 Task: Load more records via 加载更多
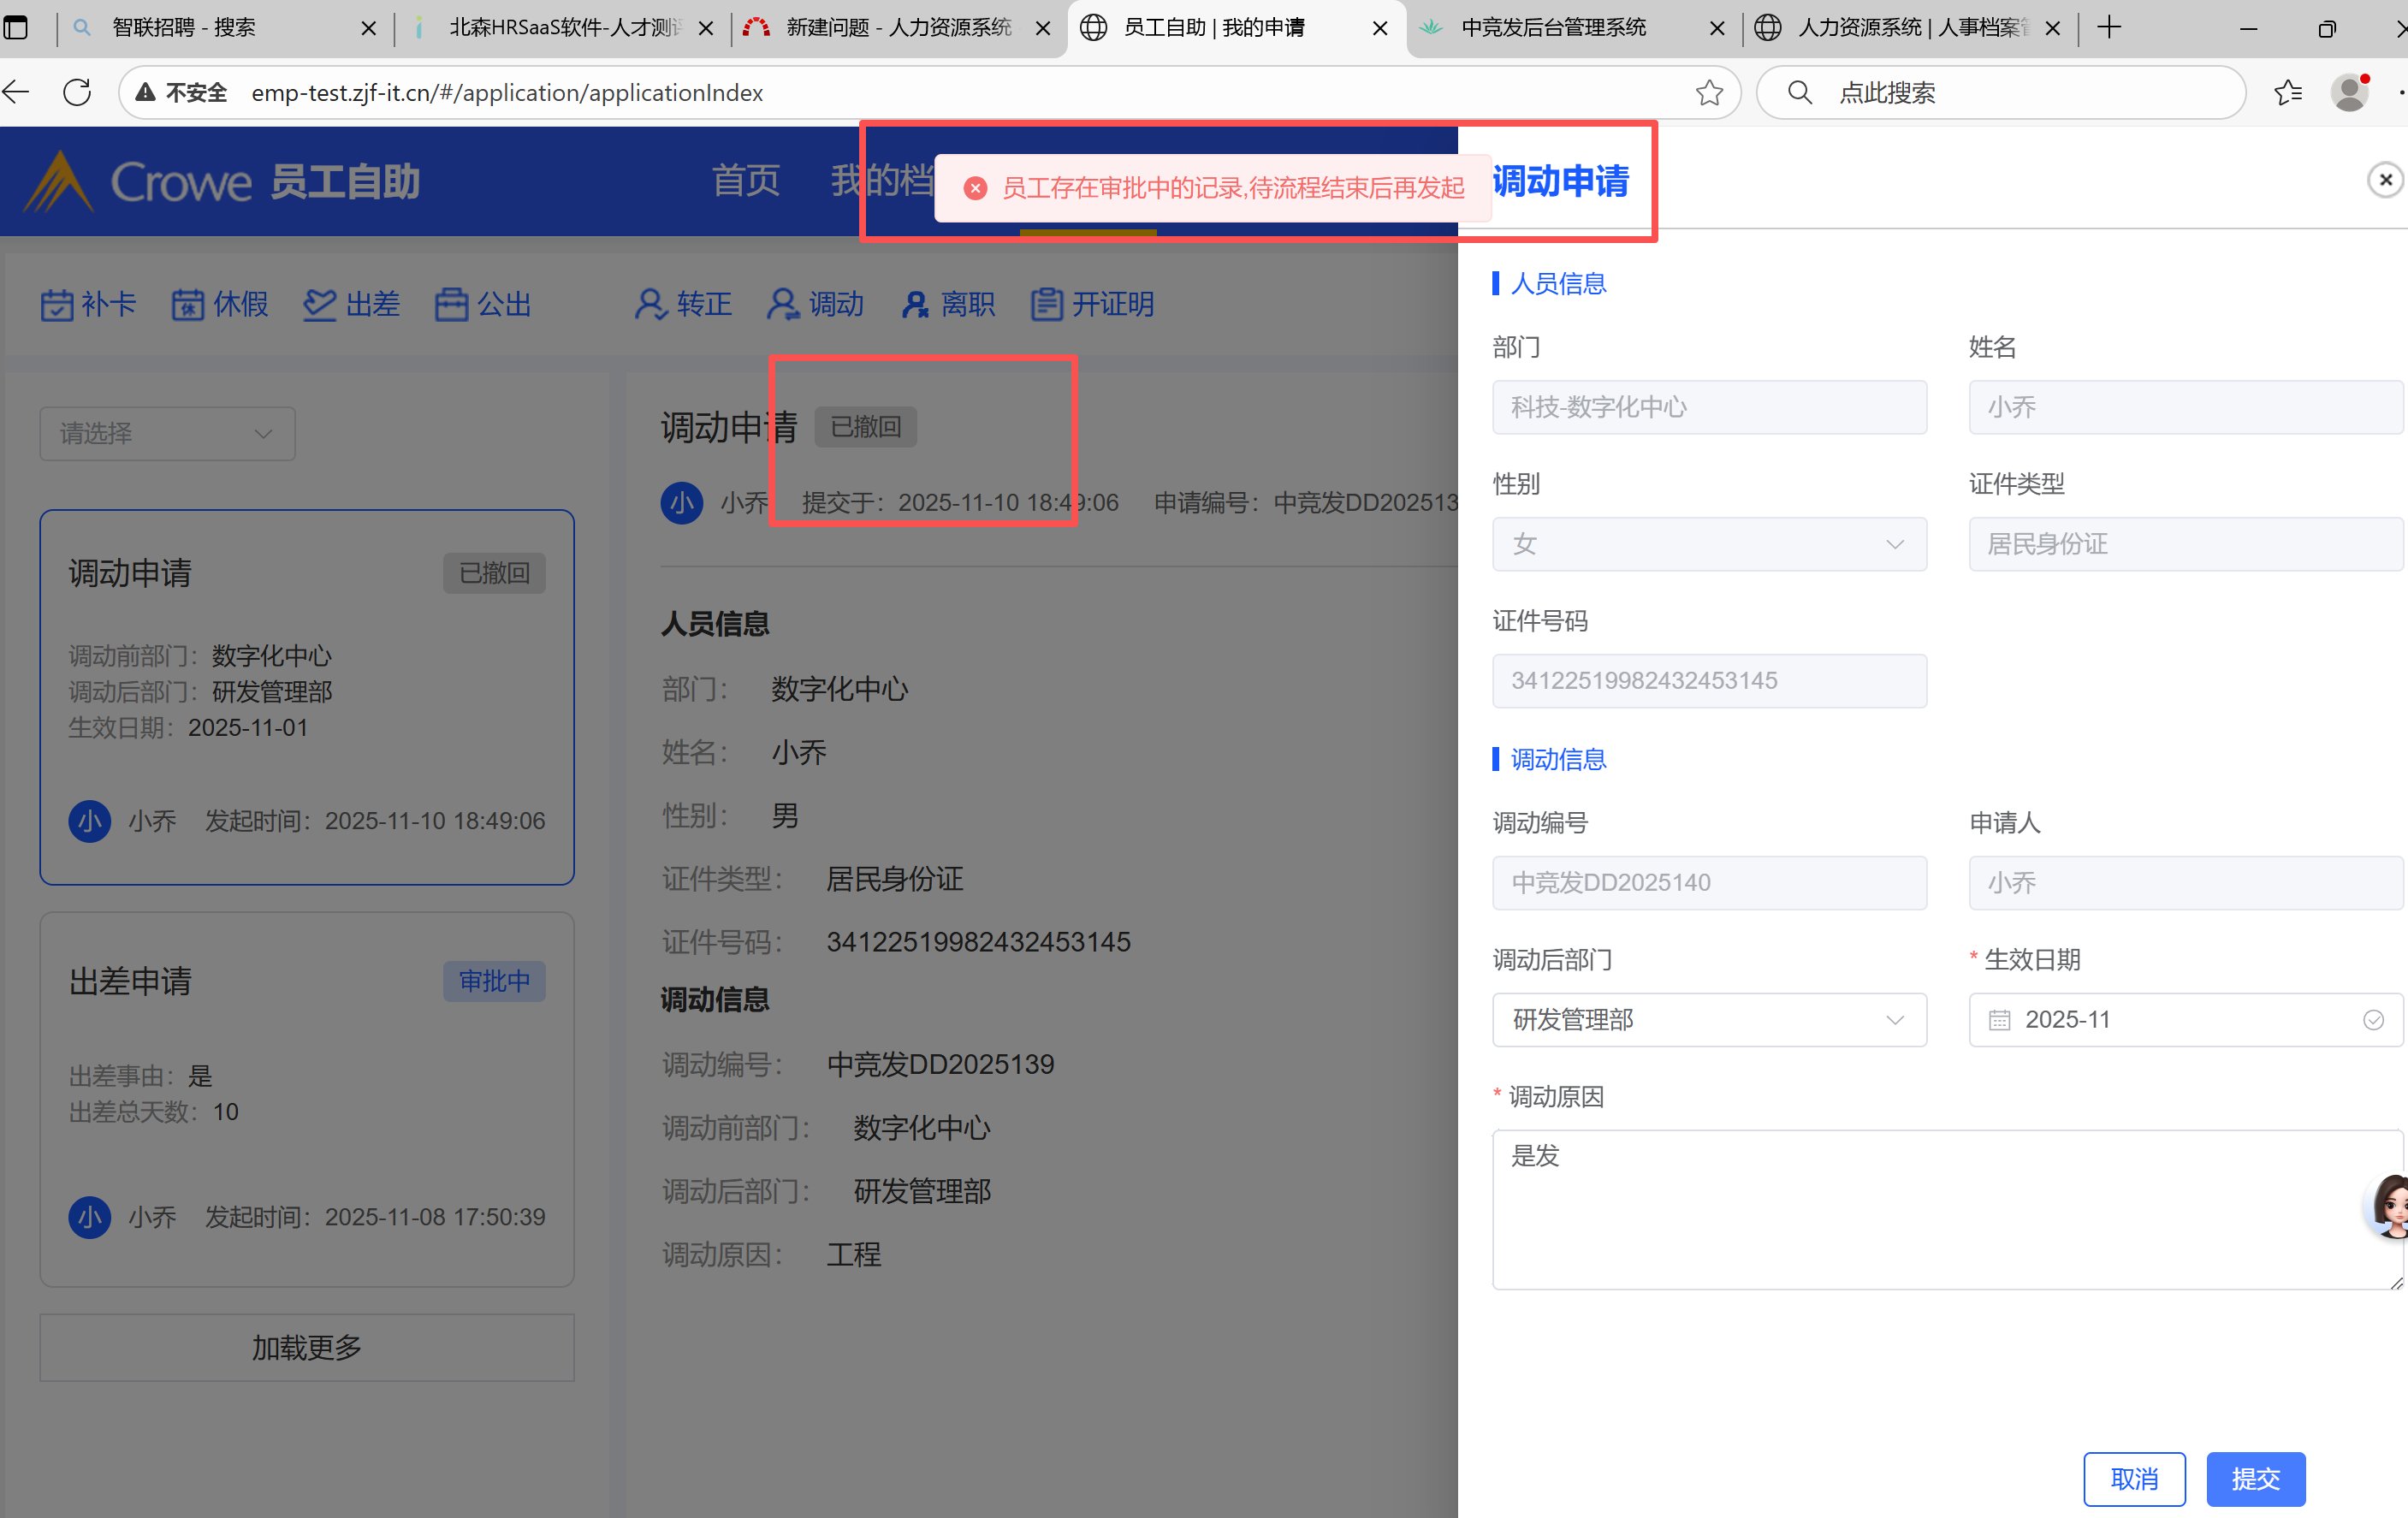pyautogui.click(x=306, y=1348)
